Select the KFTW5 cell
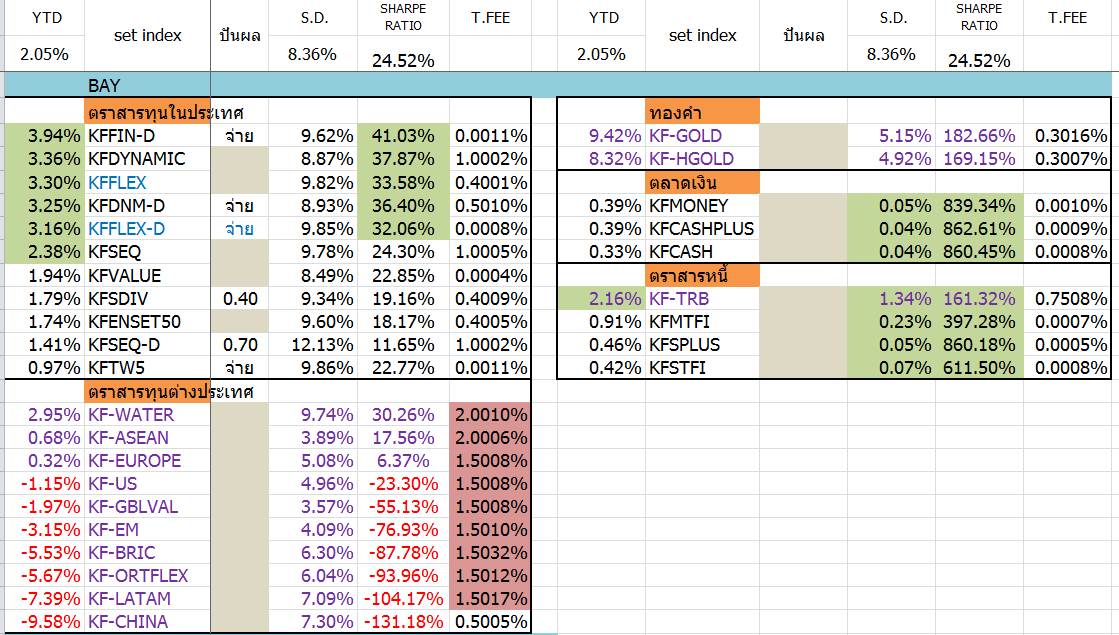 click(147, 367)
